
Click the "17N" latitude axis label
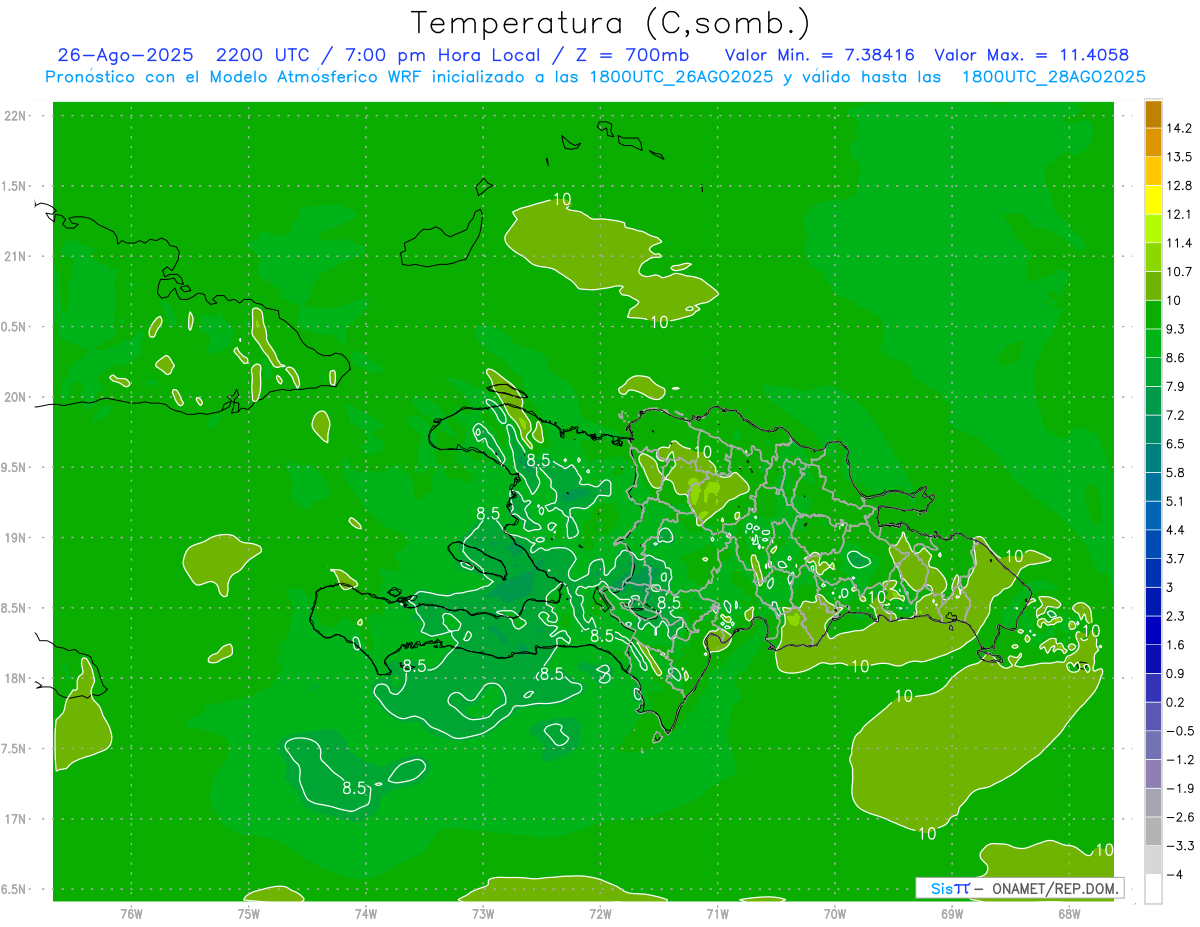(x=16, y=819)
